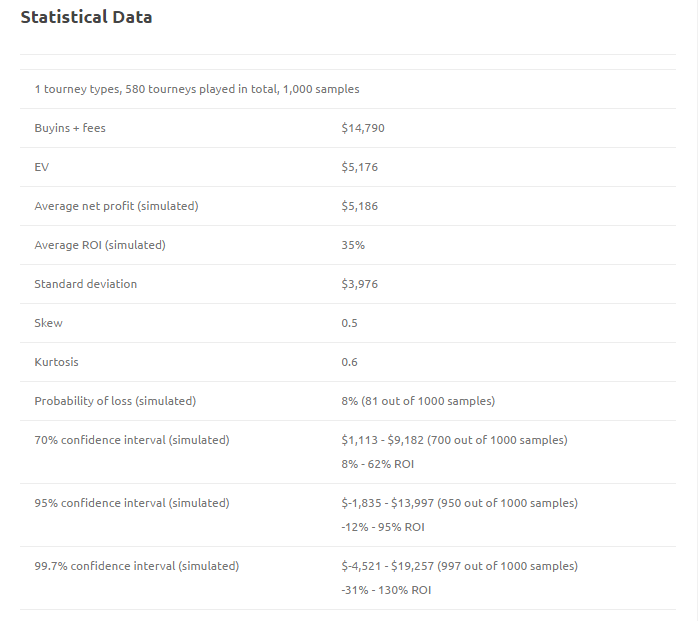Image resolution: width=699 pixels, height=621 pixels.
Task: Click Probability of loss (simulated) label
Action: (x=115, y=401)
